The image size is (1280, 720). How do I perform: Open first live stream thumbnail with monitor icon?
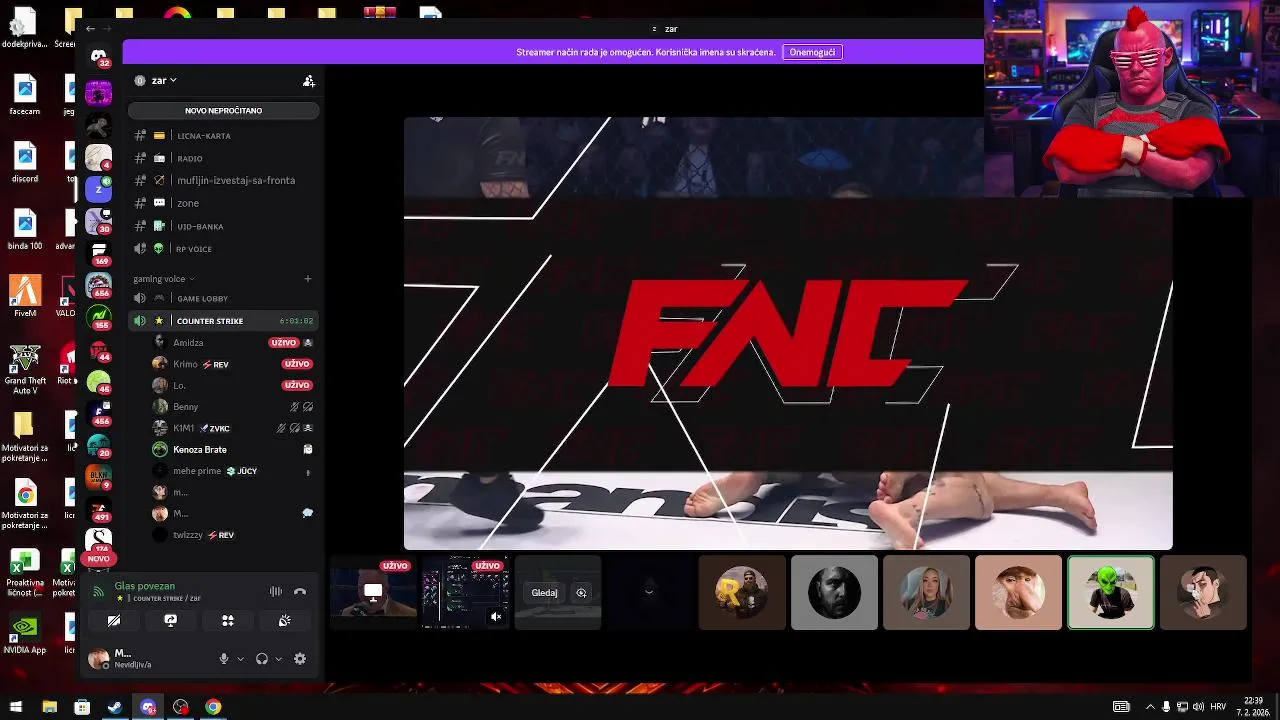(x=374, y=593)
